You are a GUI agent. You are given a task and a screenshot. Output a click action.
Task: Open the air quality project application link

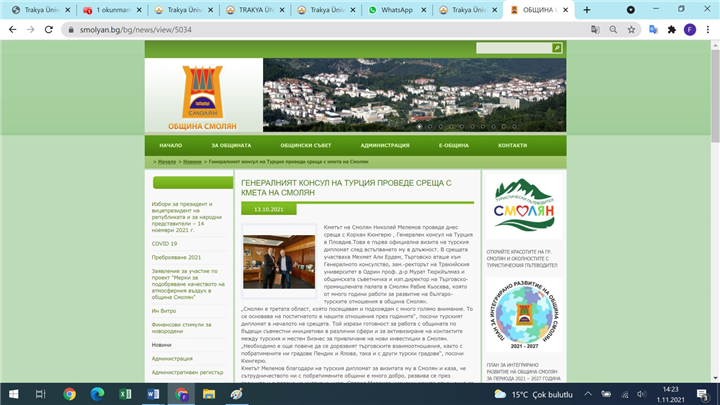(188, 284)
